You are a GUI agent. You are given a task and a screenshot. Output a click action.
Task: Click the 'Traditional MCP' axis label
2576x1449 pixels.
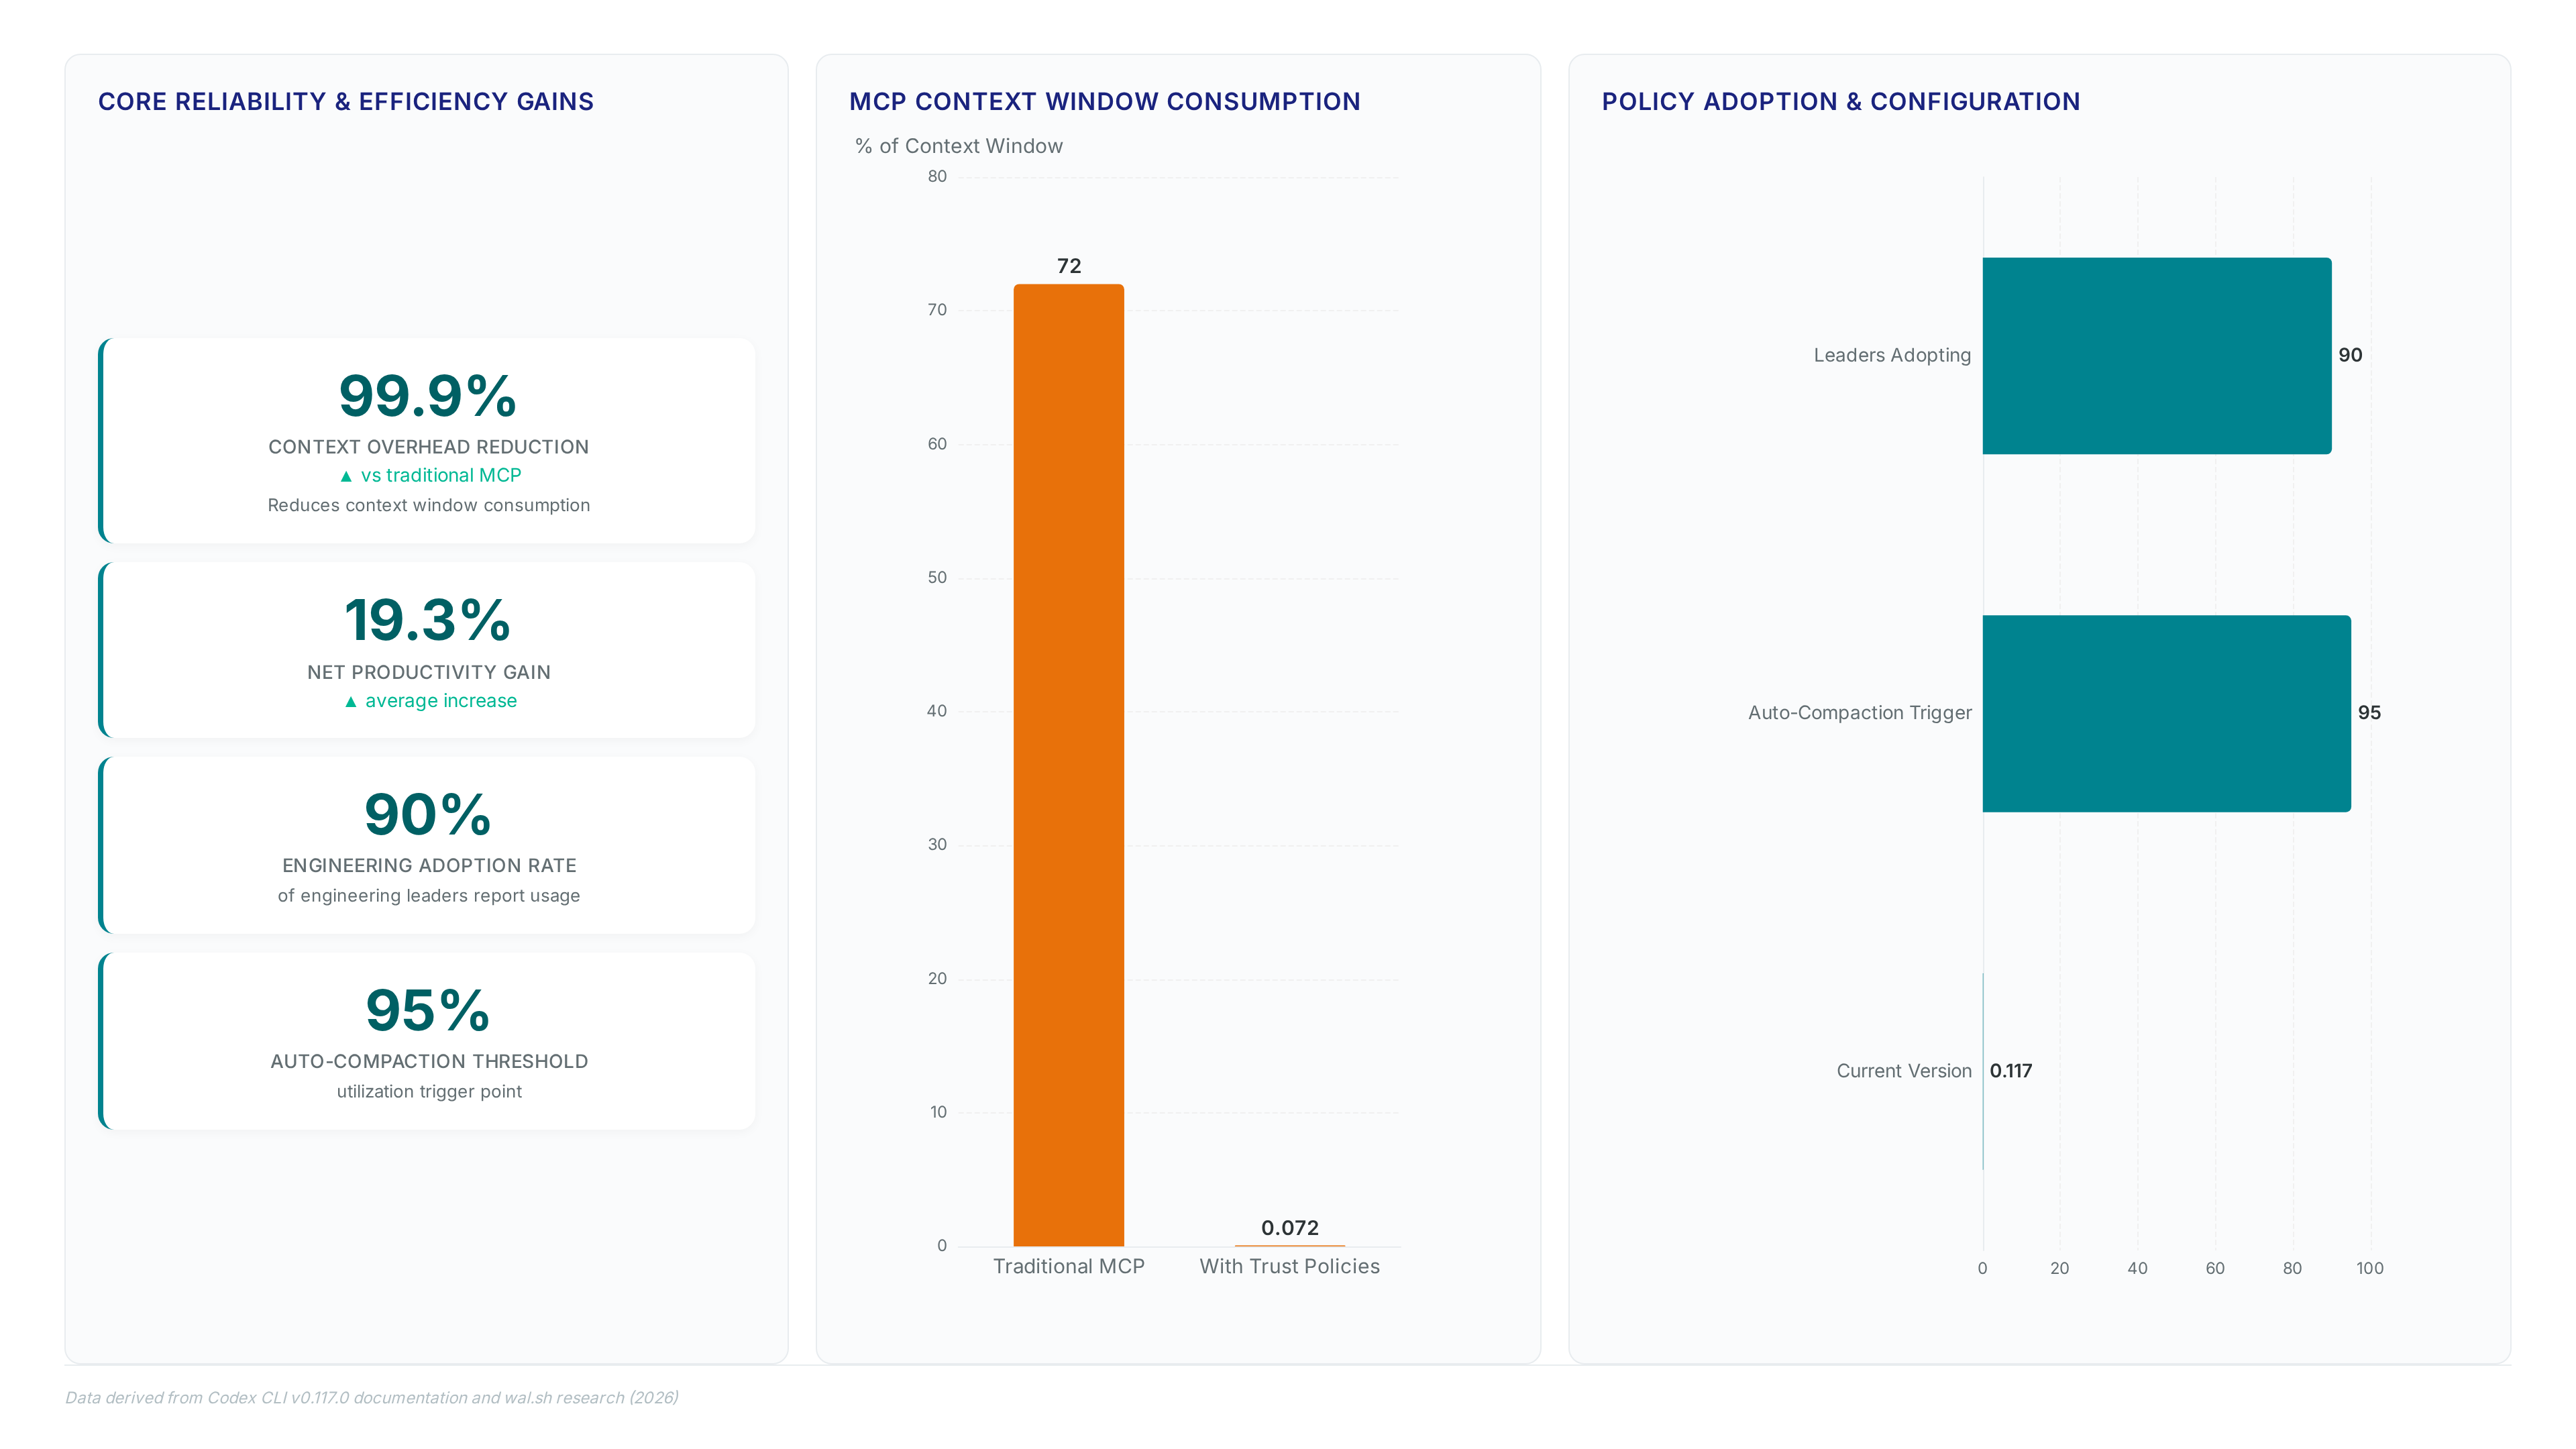(x=1068, y=1266)
